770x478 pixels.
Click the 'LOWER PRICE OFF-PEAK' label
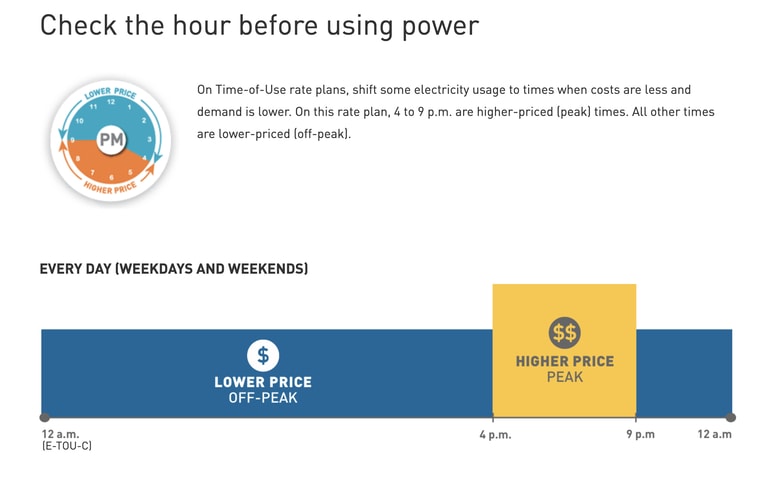[x=263, y=390]
